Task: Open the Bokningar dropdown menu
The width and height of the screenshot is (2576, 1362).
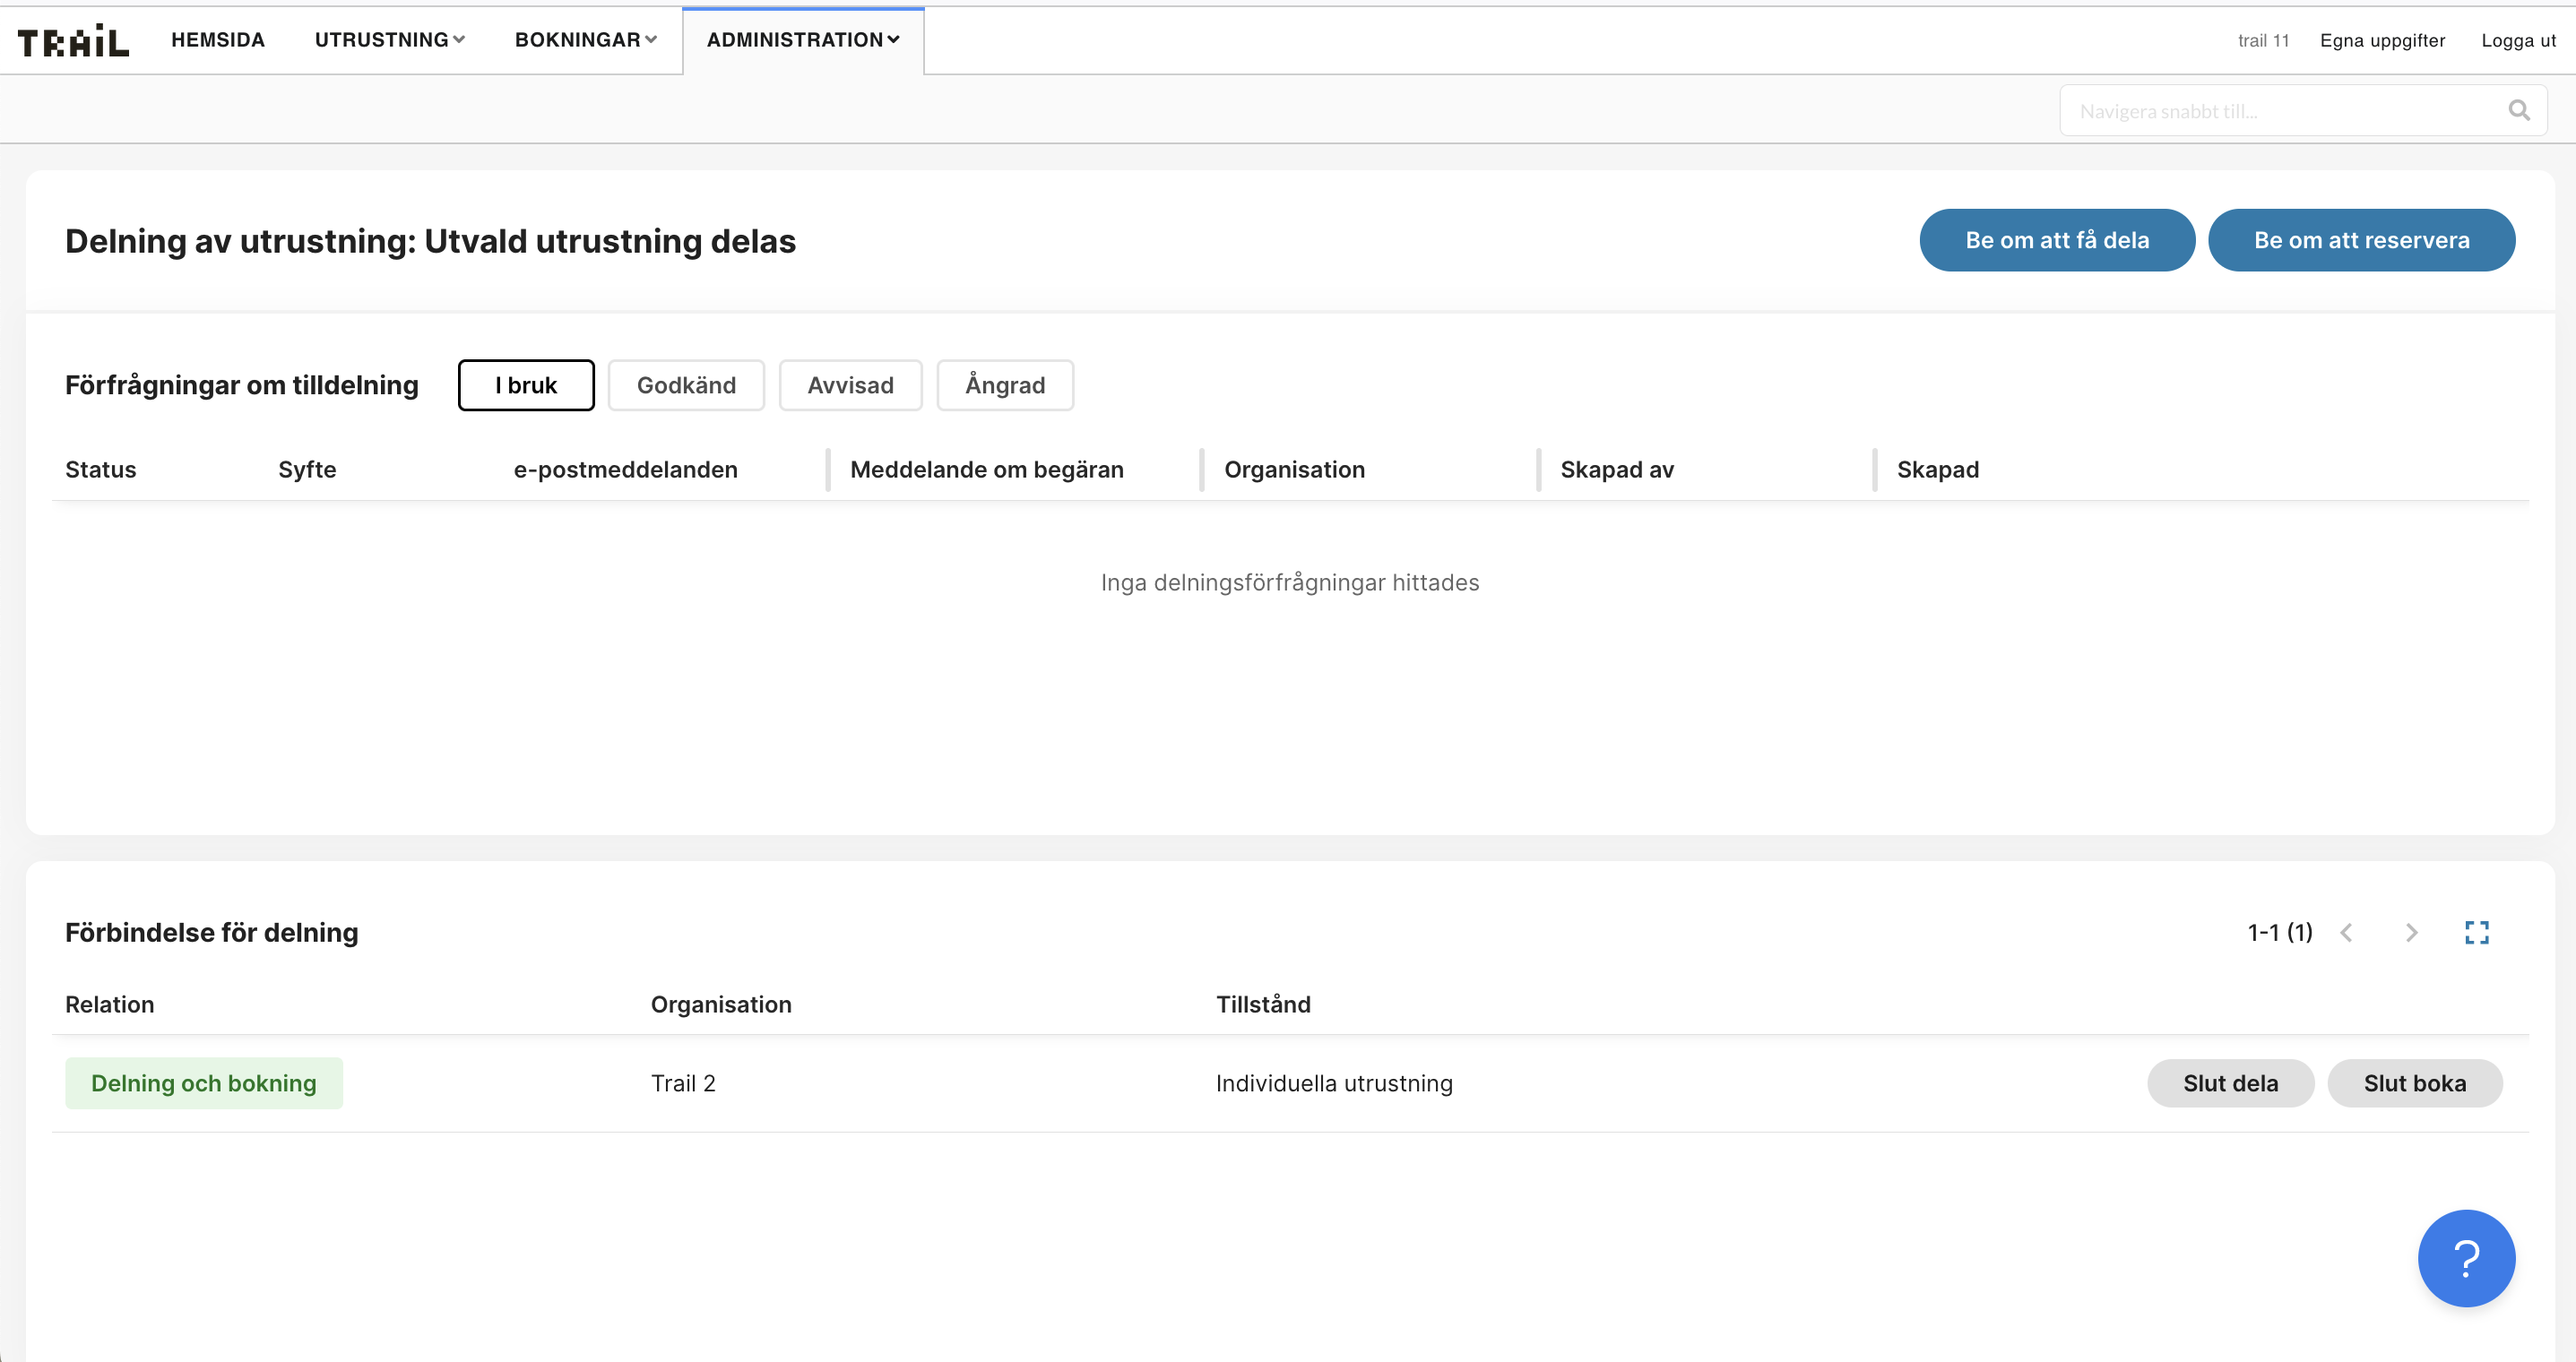Action: tap(585, 40)
